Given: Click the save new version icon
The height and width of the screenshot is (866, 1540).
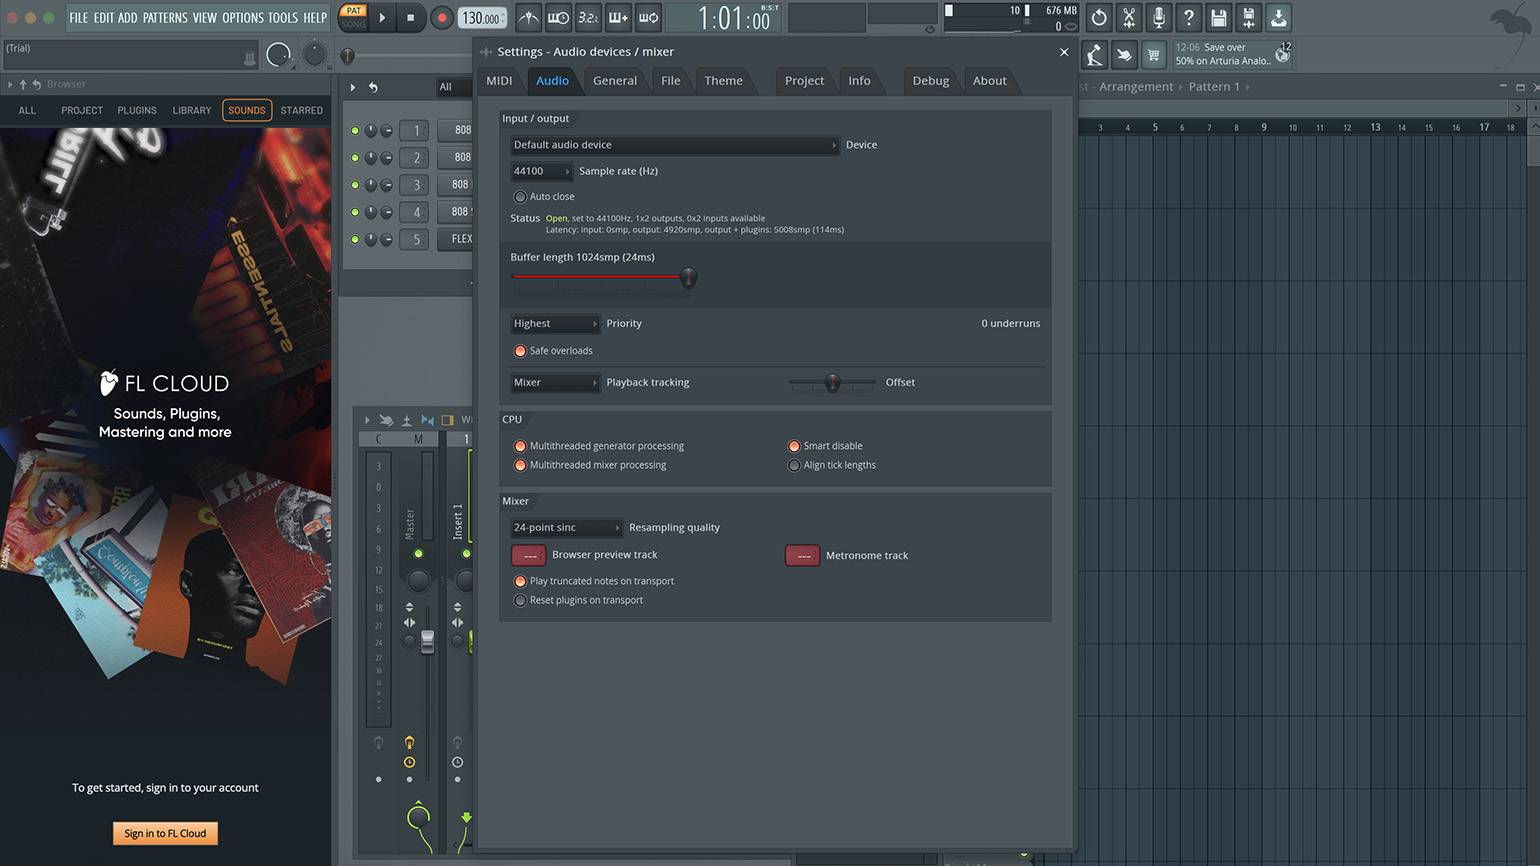Looking at the screenshot, I should (1249, 17).
